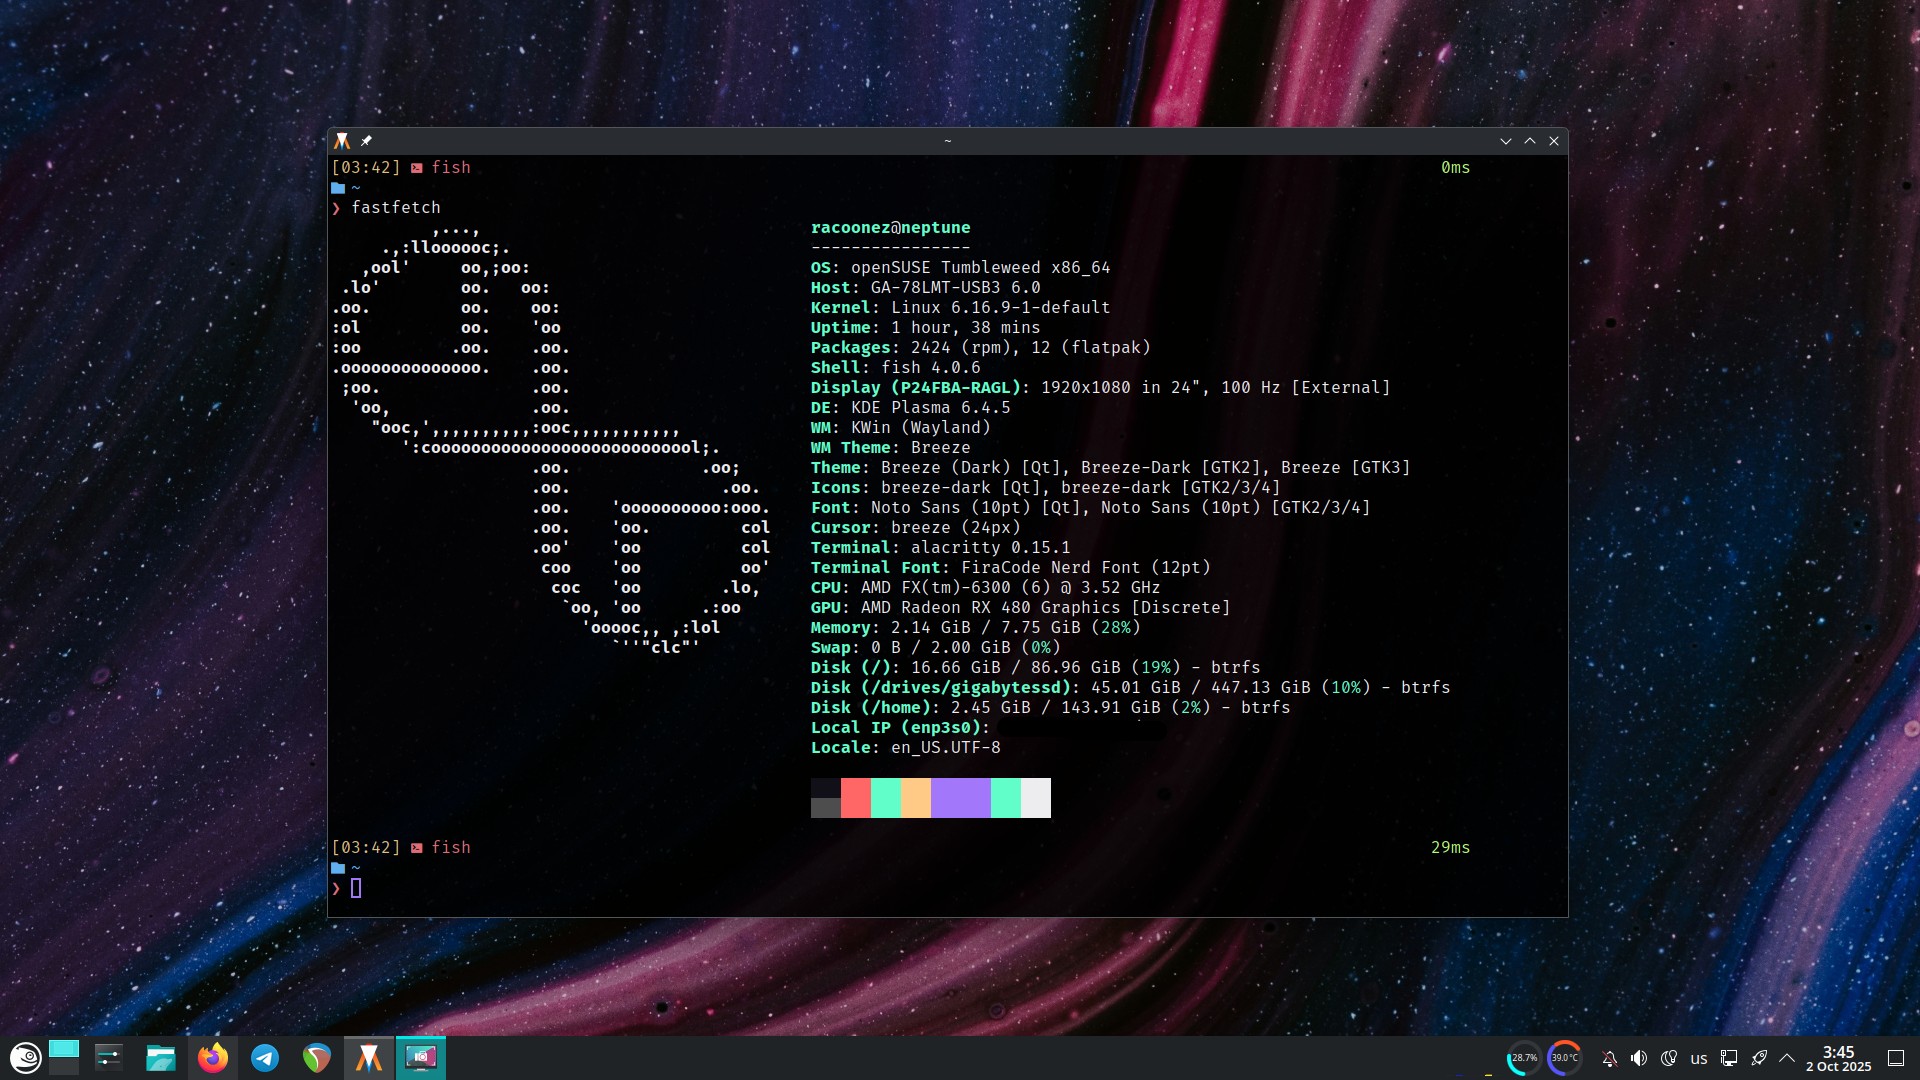This screenshot has width=1920, height=1080.
Task: Switch to the Alacritty terminal taskbar entry
Action: click(368, 1057)
